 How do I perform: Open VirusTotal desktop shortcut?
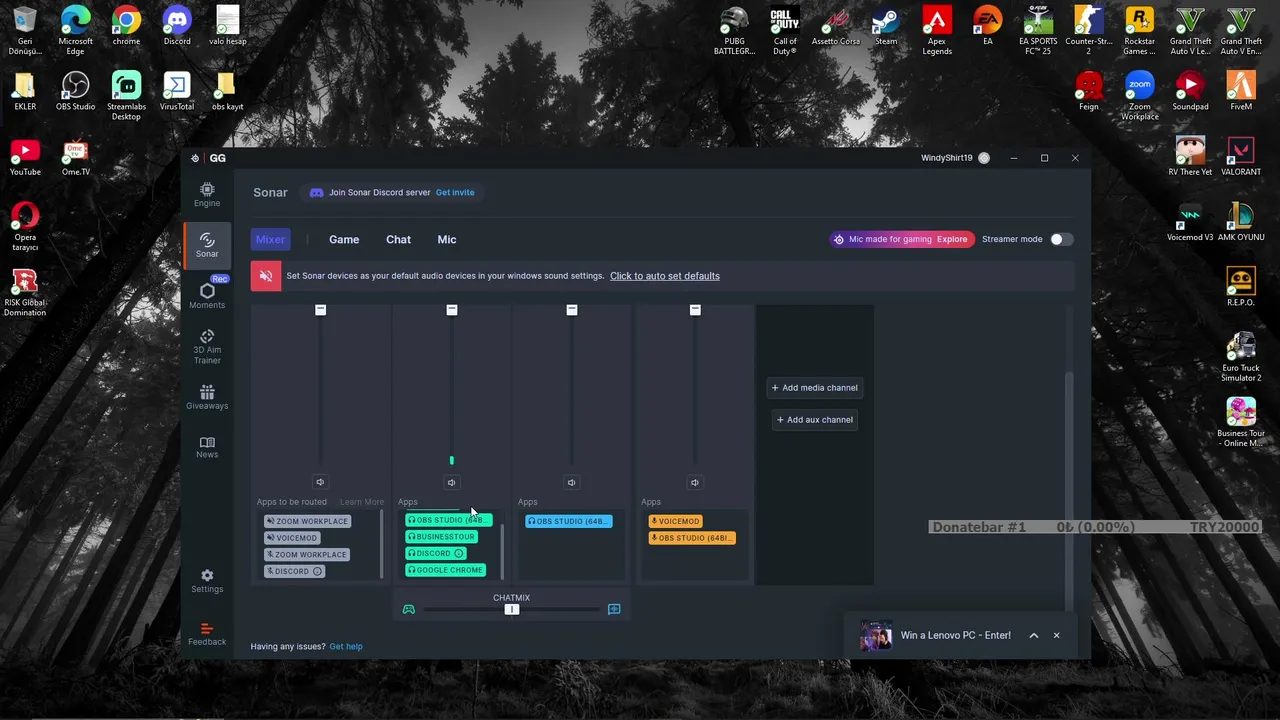(x=177, y=92)
